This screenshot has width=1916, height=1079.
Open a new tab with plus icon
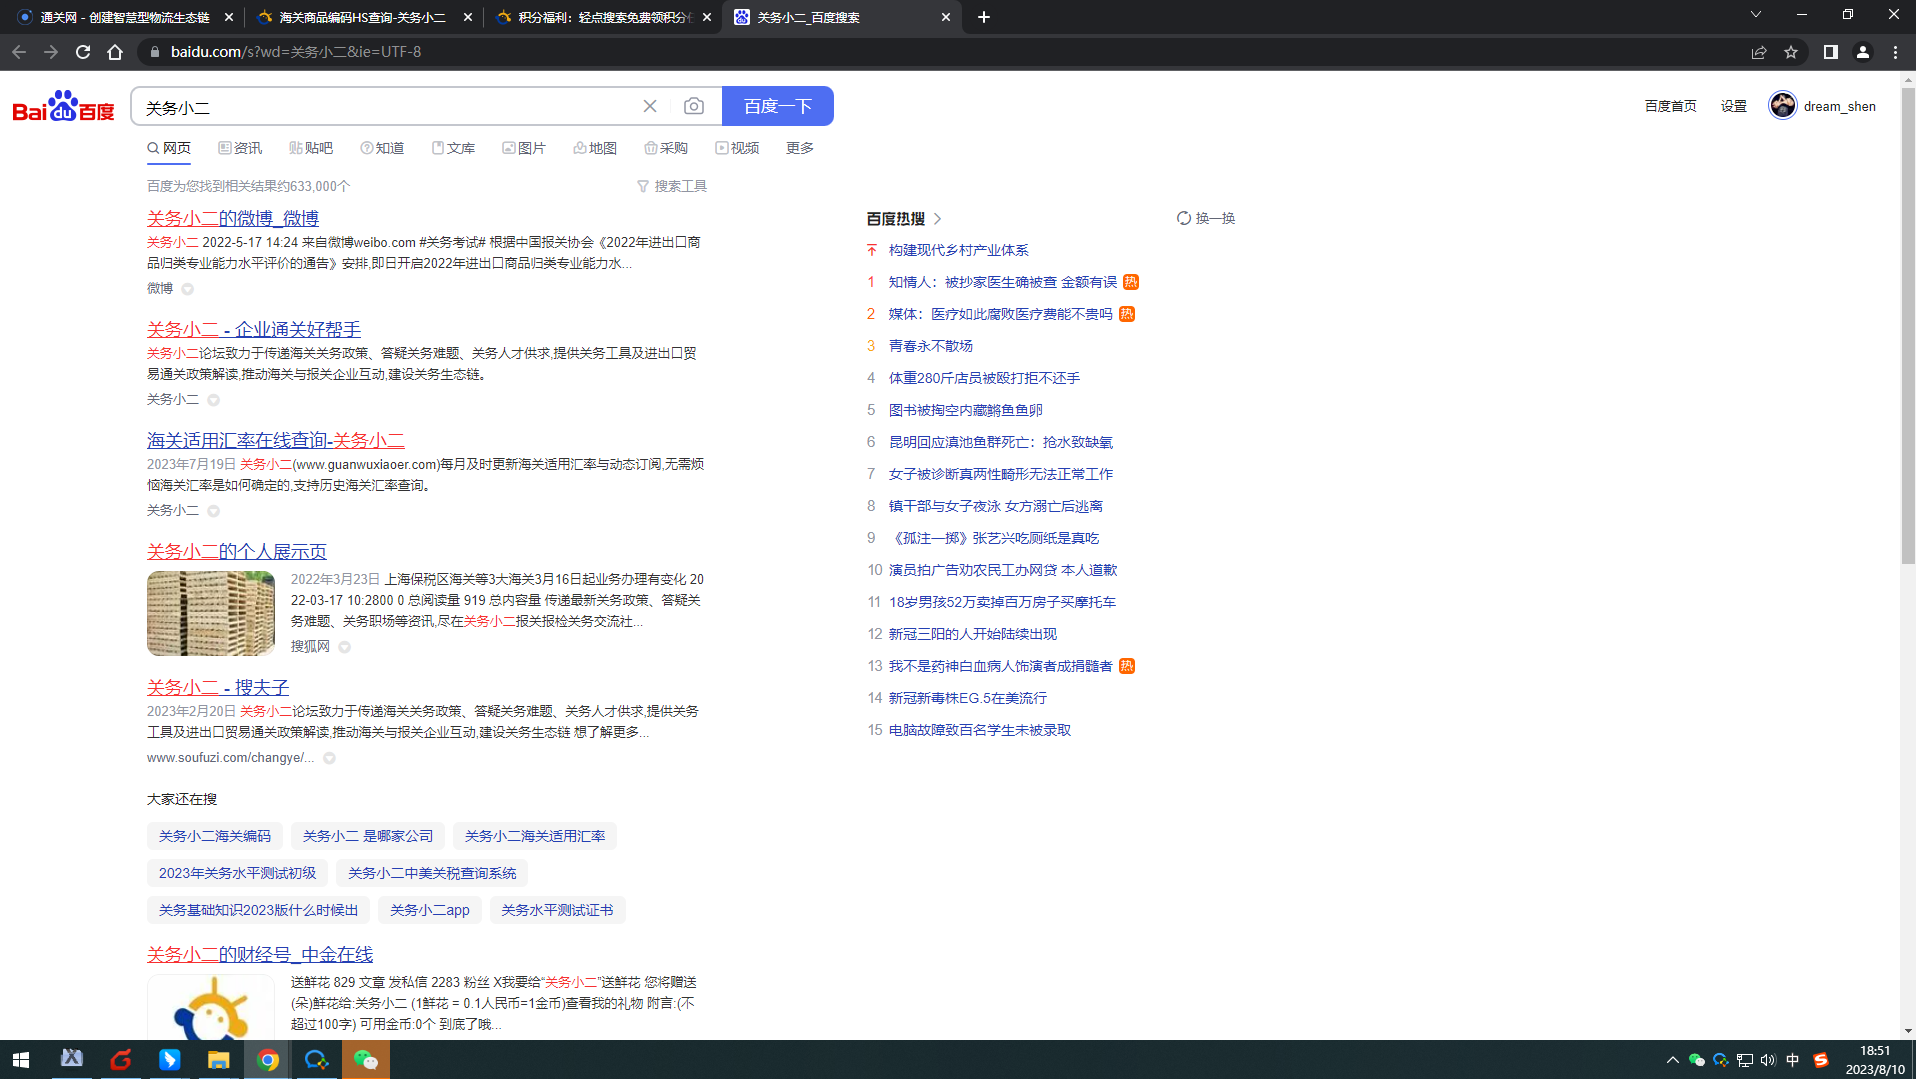(984, 17)
